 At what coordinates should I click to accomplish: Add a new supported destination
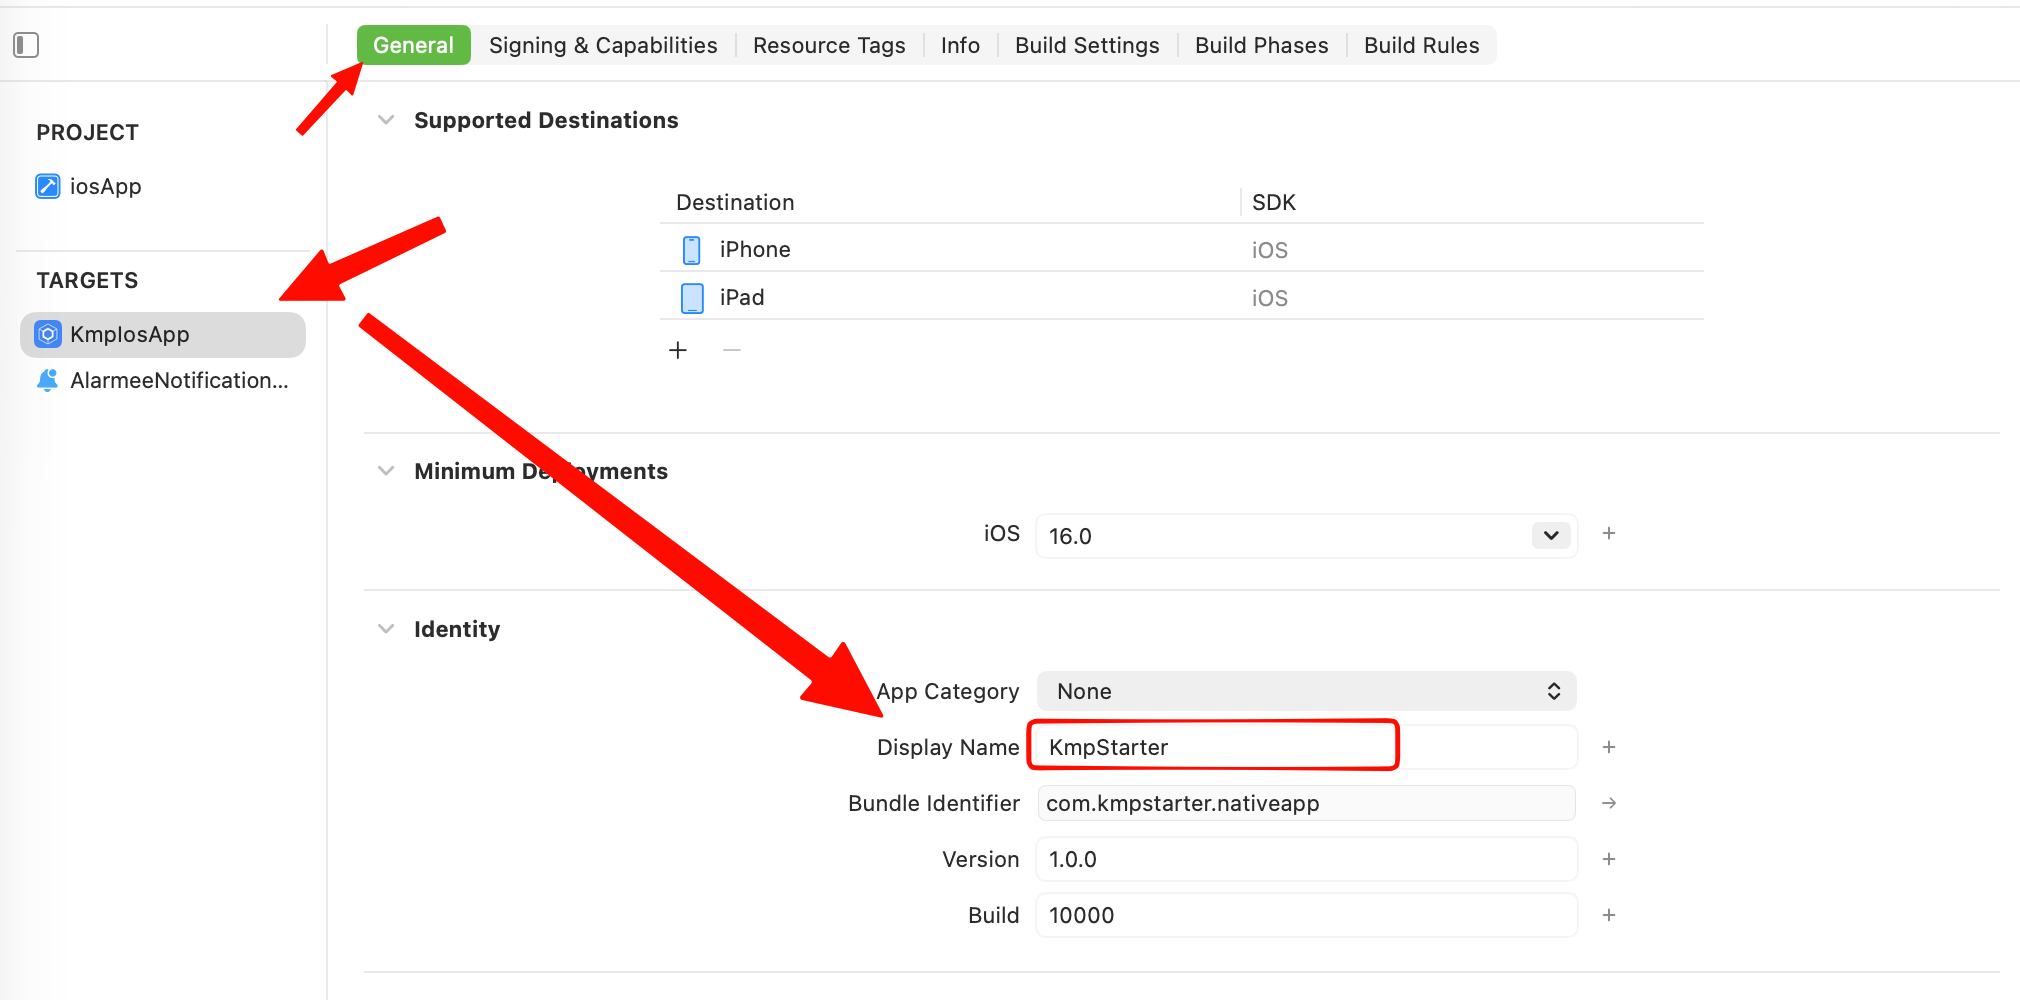(678, 350)
